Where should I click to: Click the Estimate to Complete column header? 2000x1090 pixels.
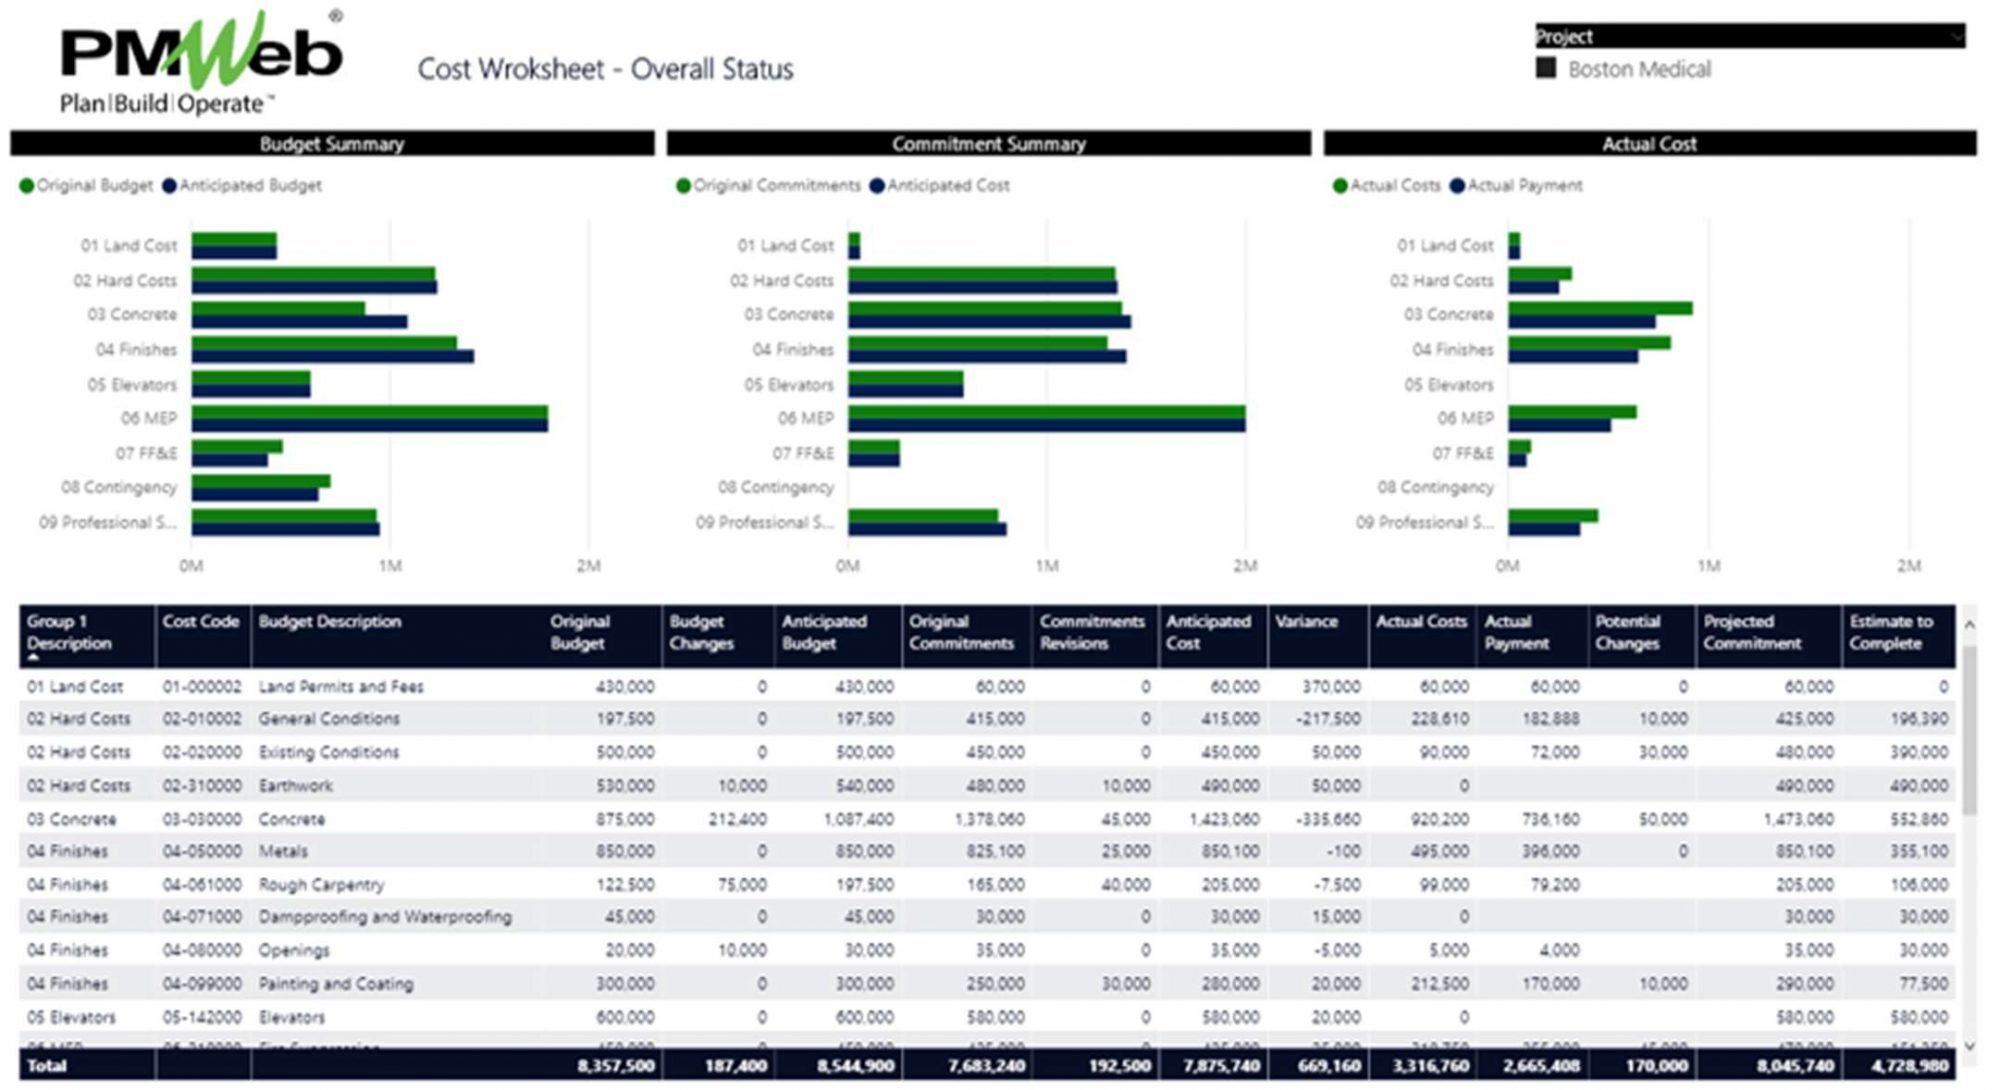pyautogui.click(x=1890, y=632)
